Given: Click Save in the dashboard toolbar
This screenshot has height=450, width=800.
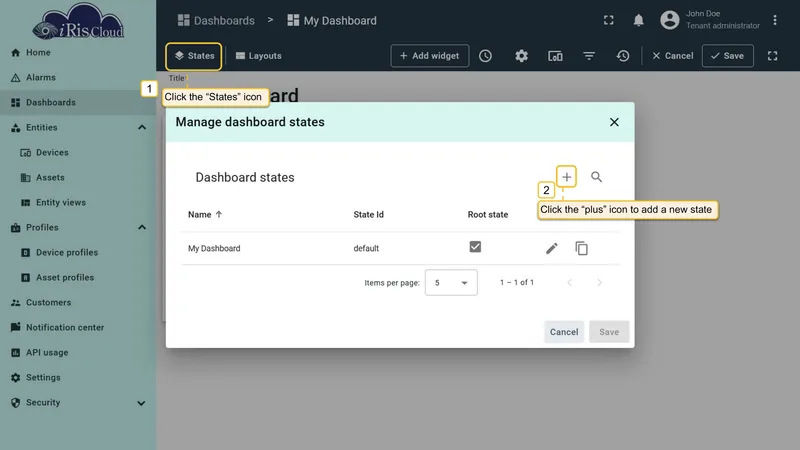Looking at the screenshot, I should point(728,56).
